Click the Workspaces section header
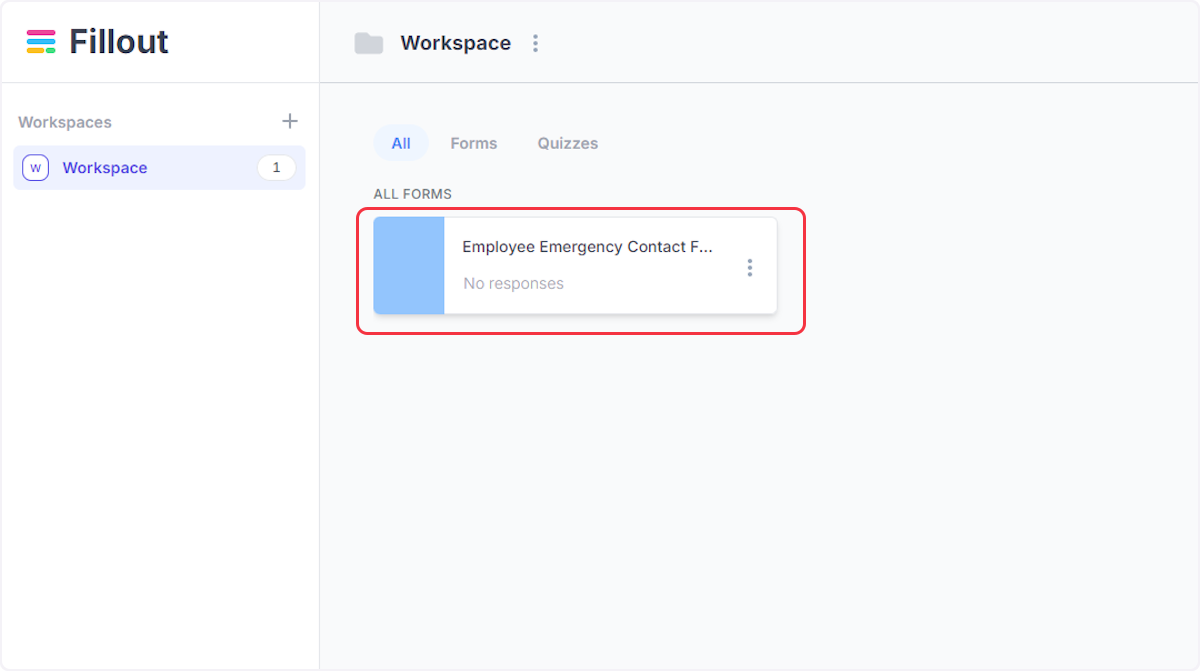1200x671 pixels. tap(64, 121)
